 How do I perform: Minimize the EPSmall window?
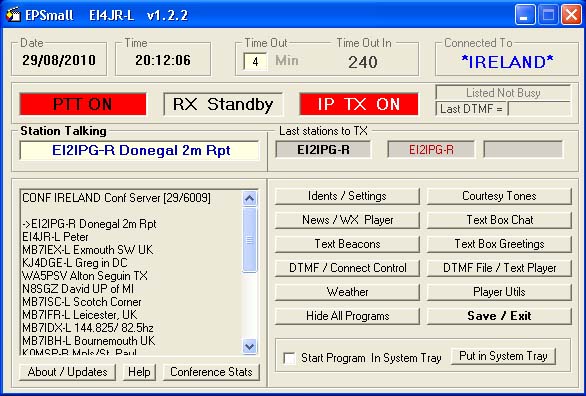pos(524,15)
